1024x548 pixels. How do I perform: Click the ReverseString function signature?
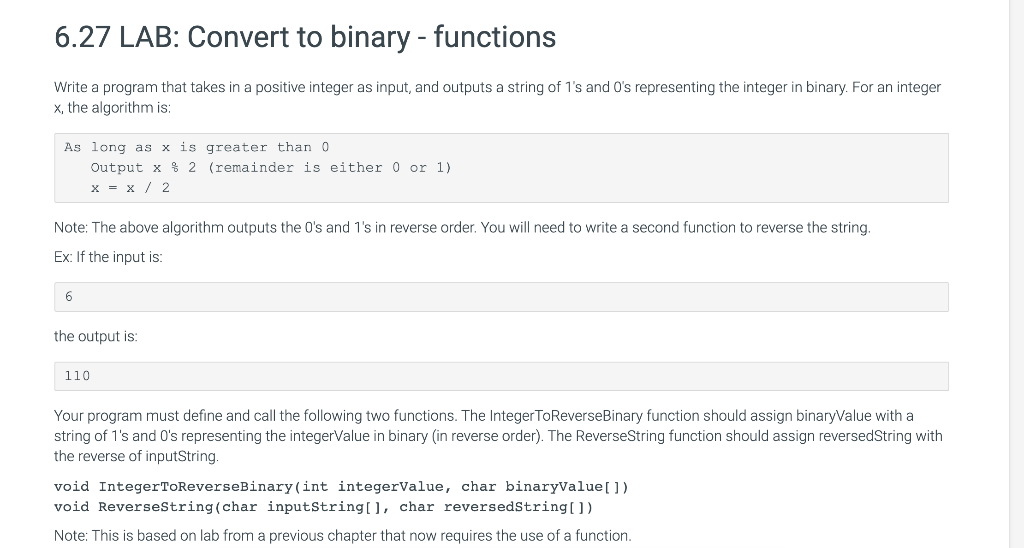tap(323, 507)
